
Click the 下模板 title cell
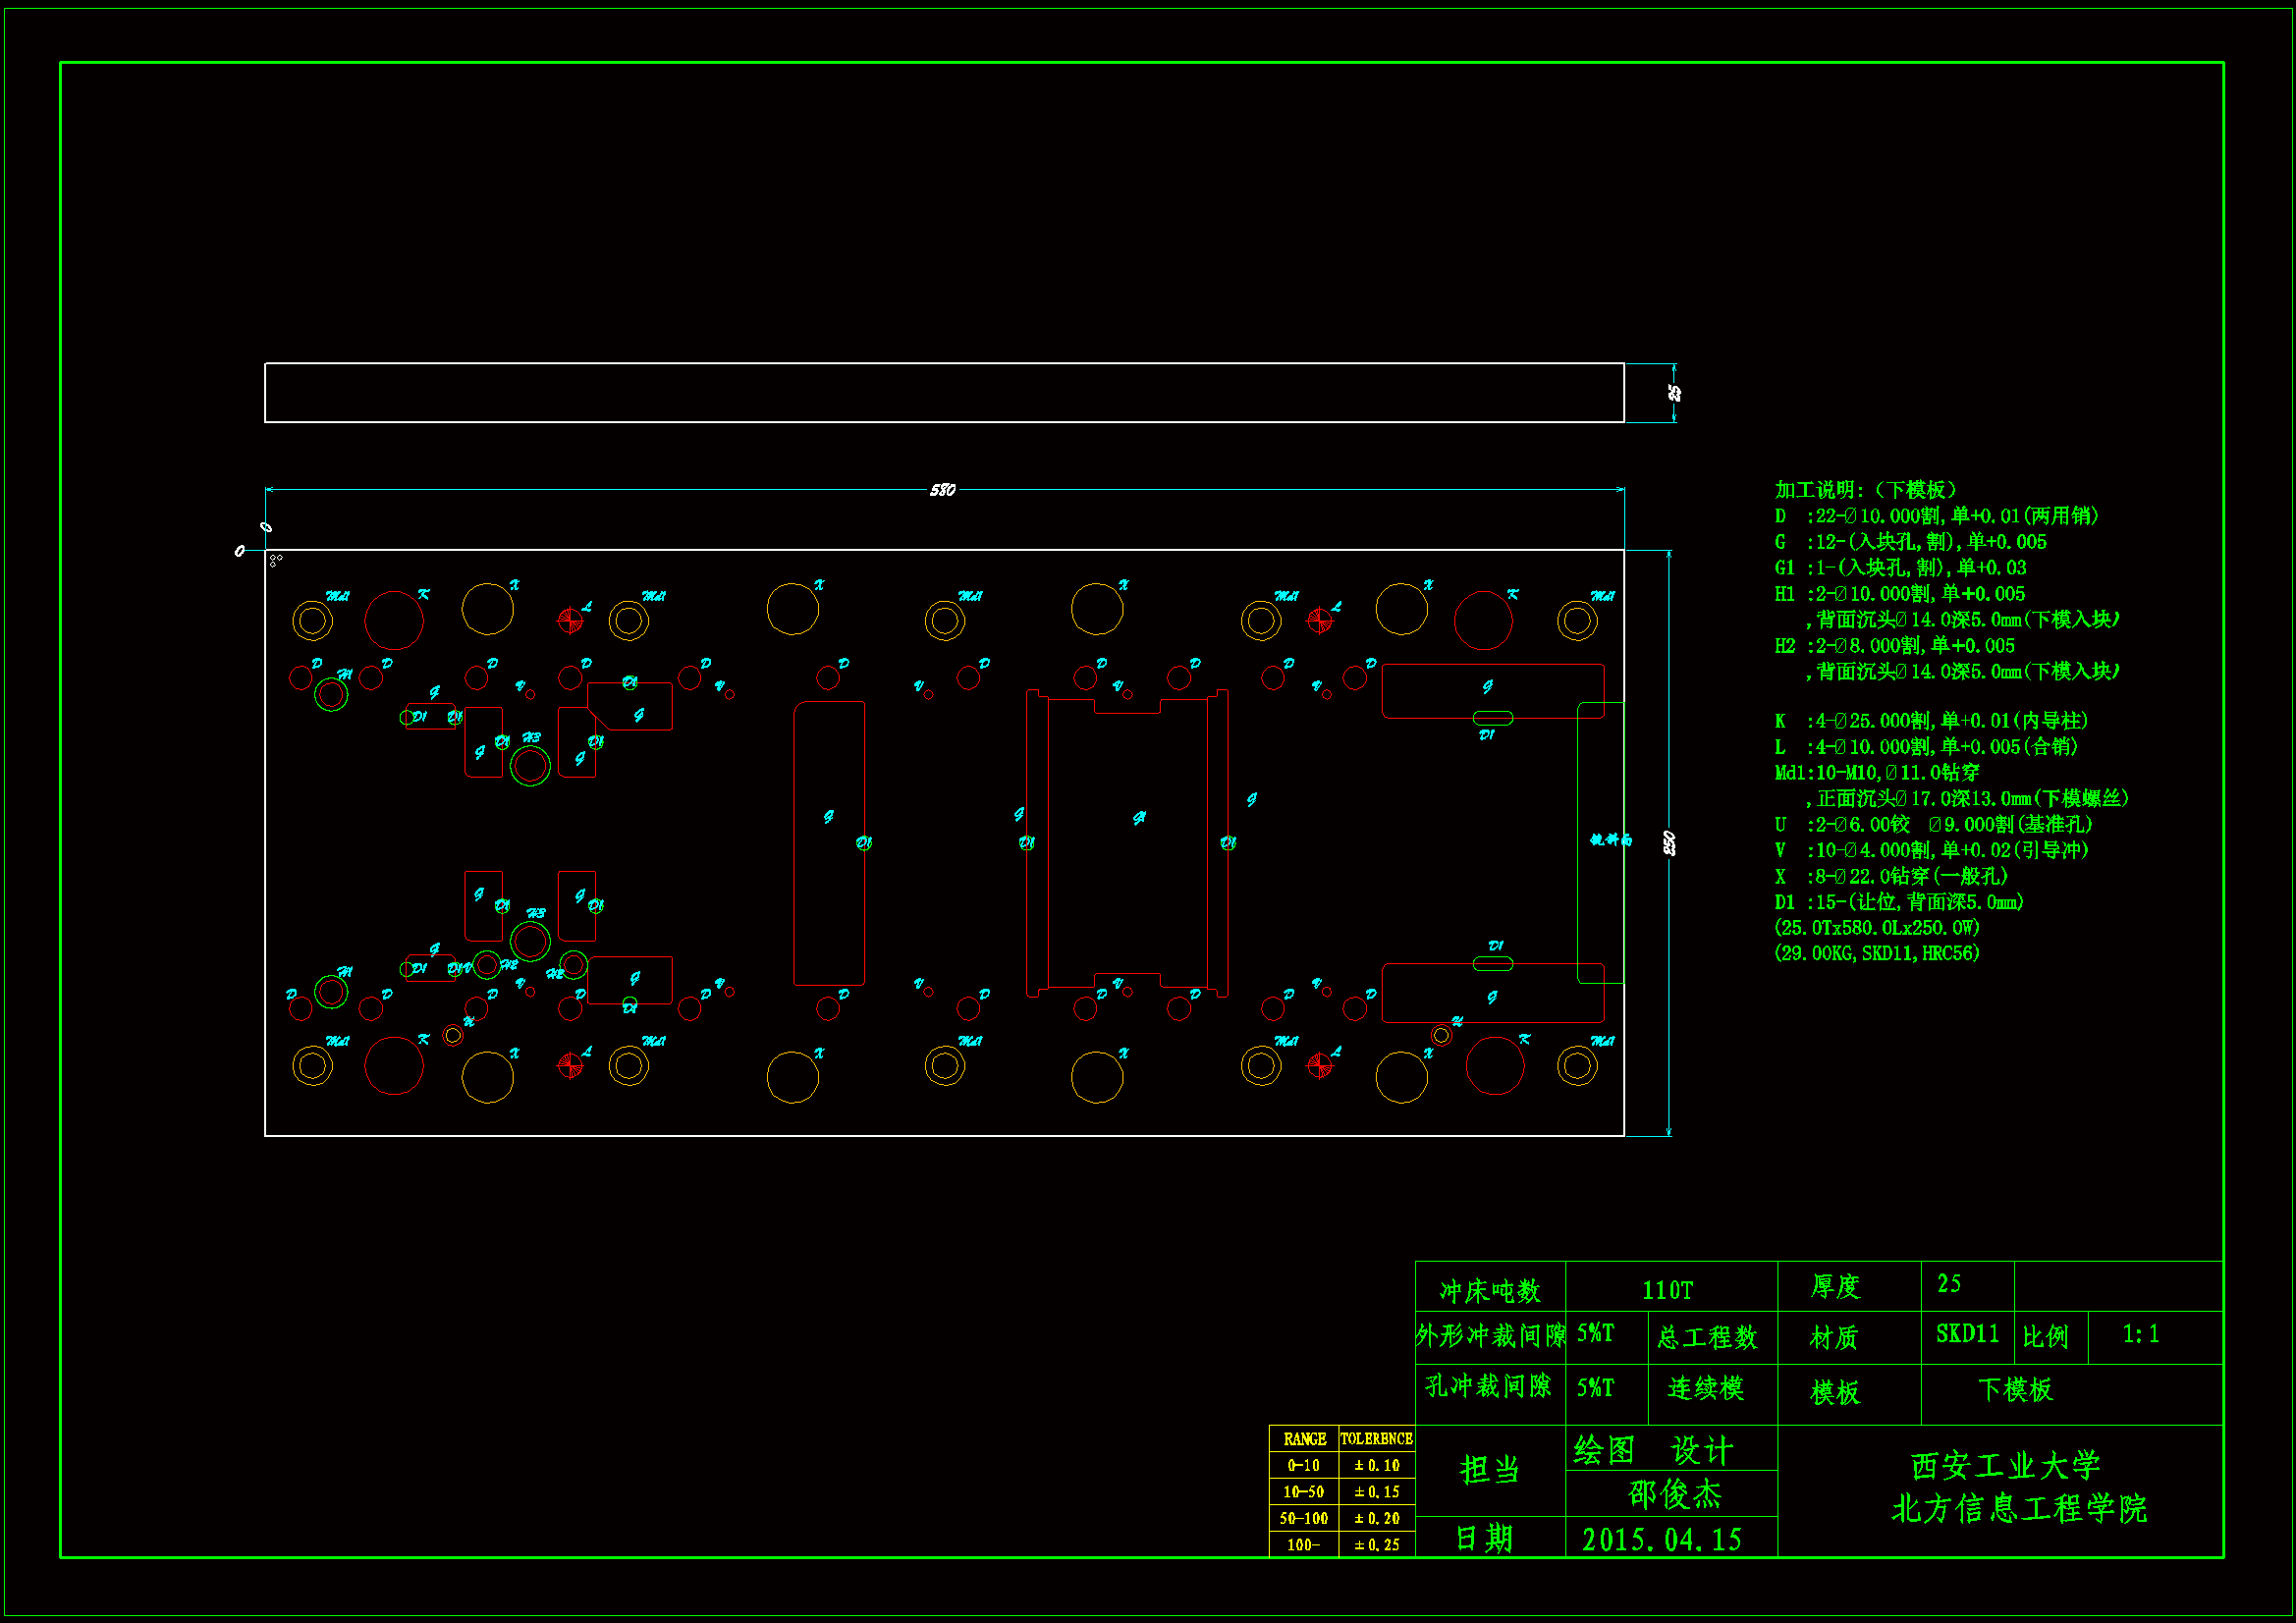point(2015,1390)
